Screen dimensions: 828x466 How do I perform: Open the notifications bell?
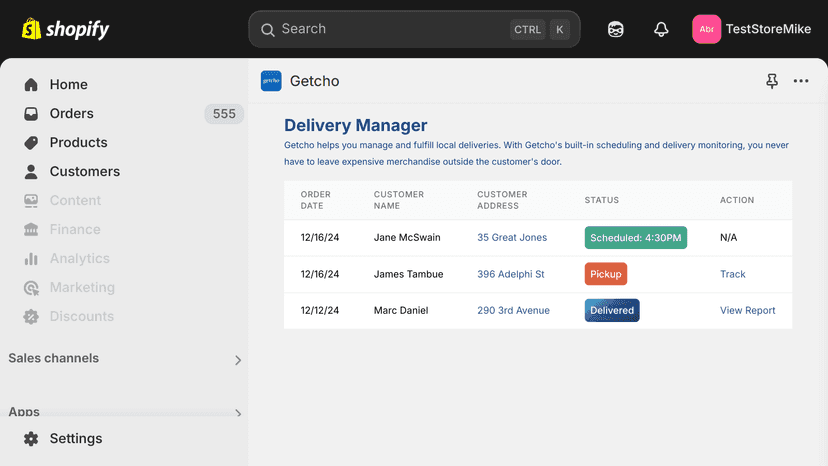click(x=661, y=29)
